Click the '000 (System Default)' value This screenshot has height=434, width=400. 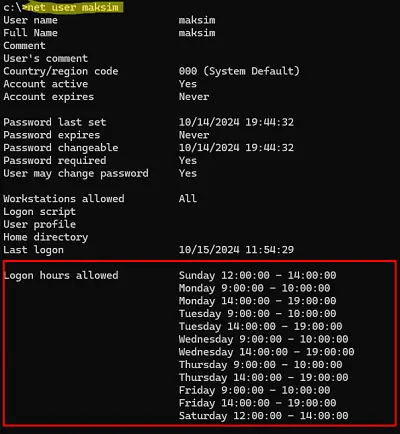click(x=239, y=71)
